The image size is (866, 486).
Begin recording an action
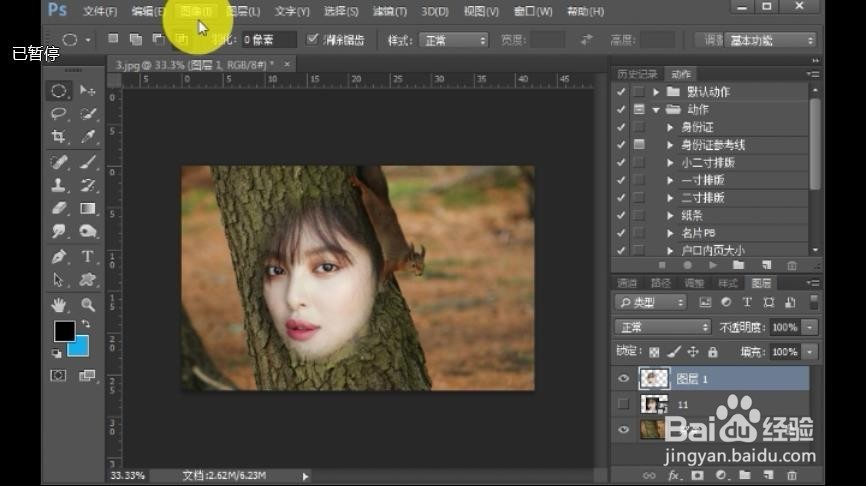(687, 266)
